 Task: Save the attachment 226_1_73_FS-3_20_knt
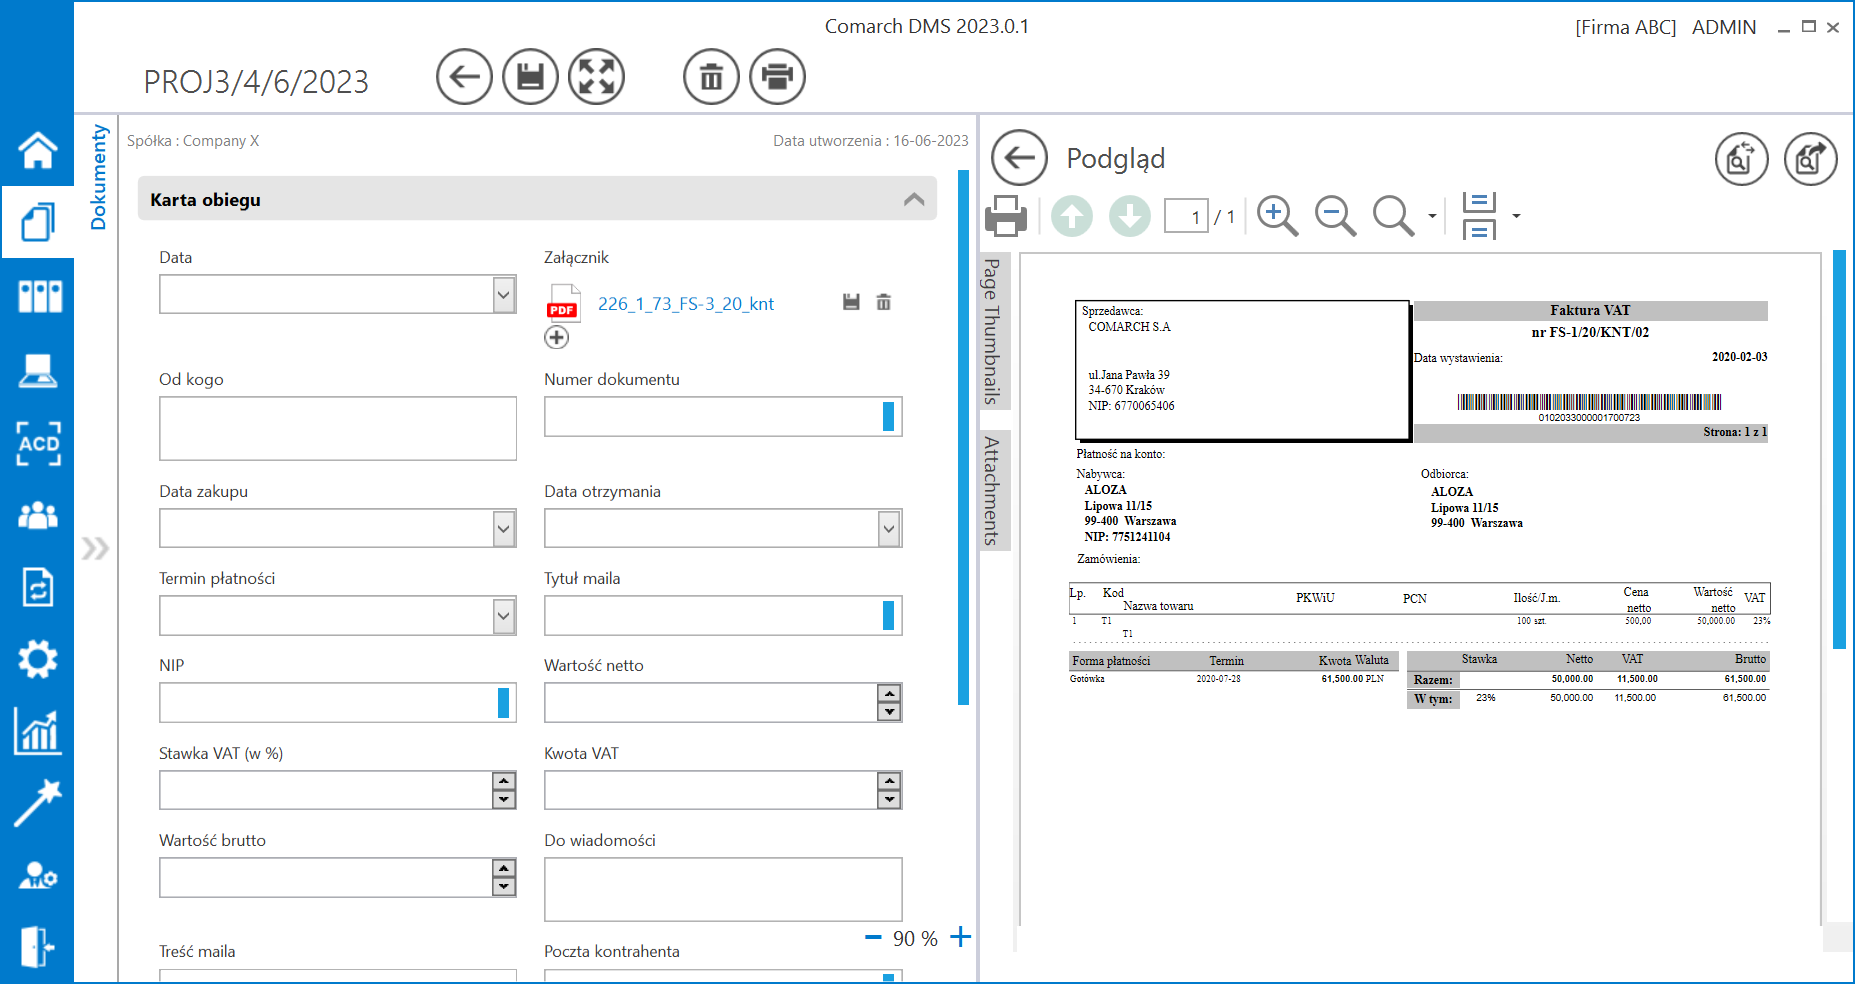coord(851,302)
